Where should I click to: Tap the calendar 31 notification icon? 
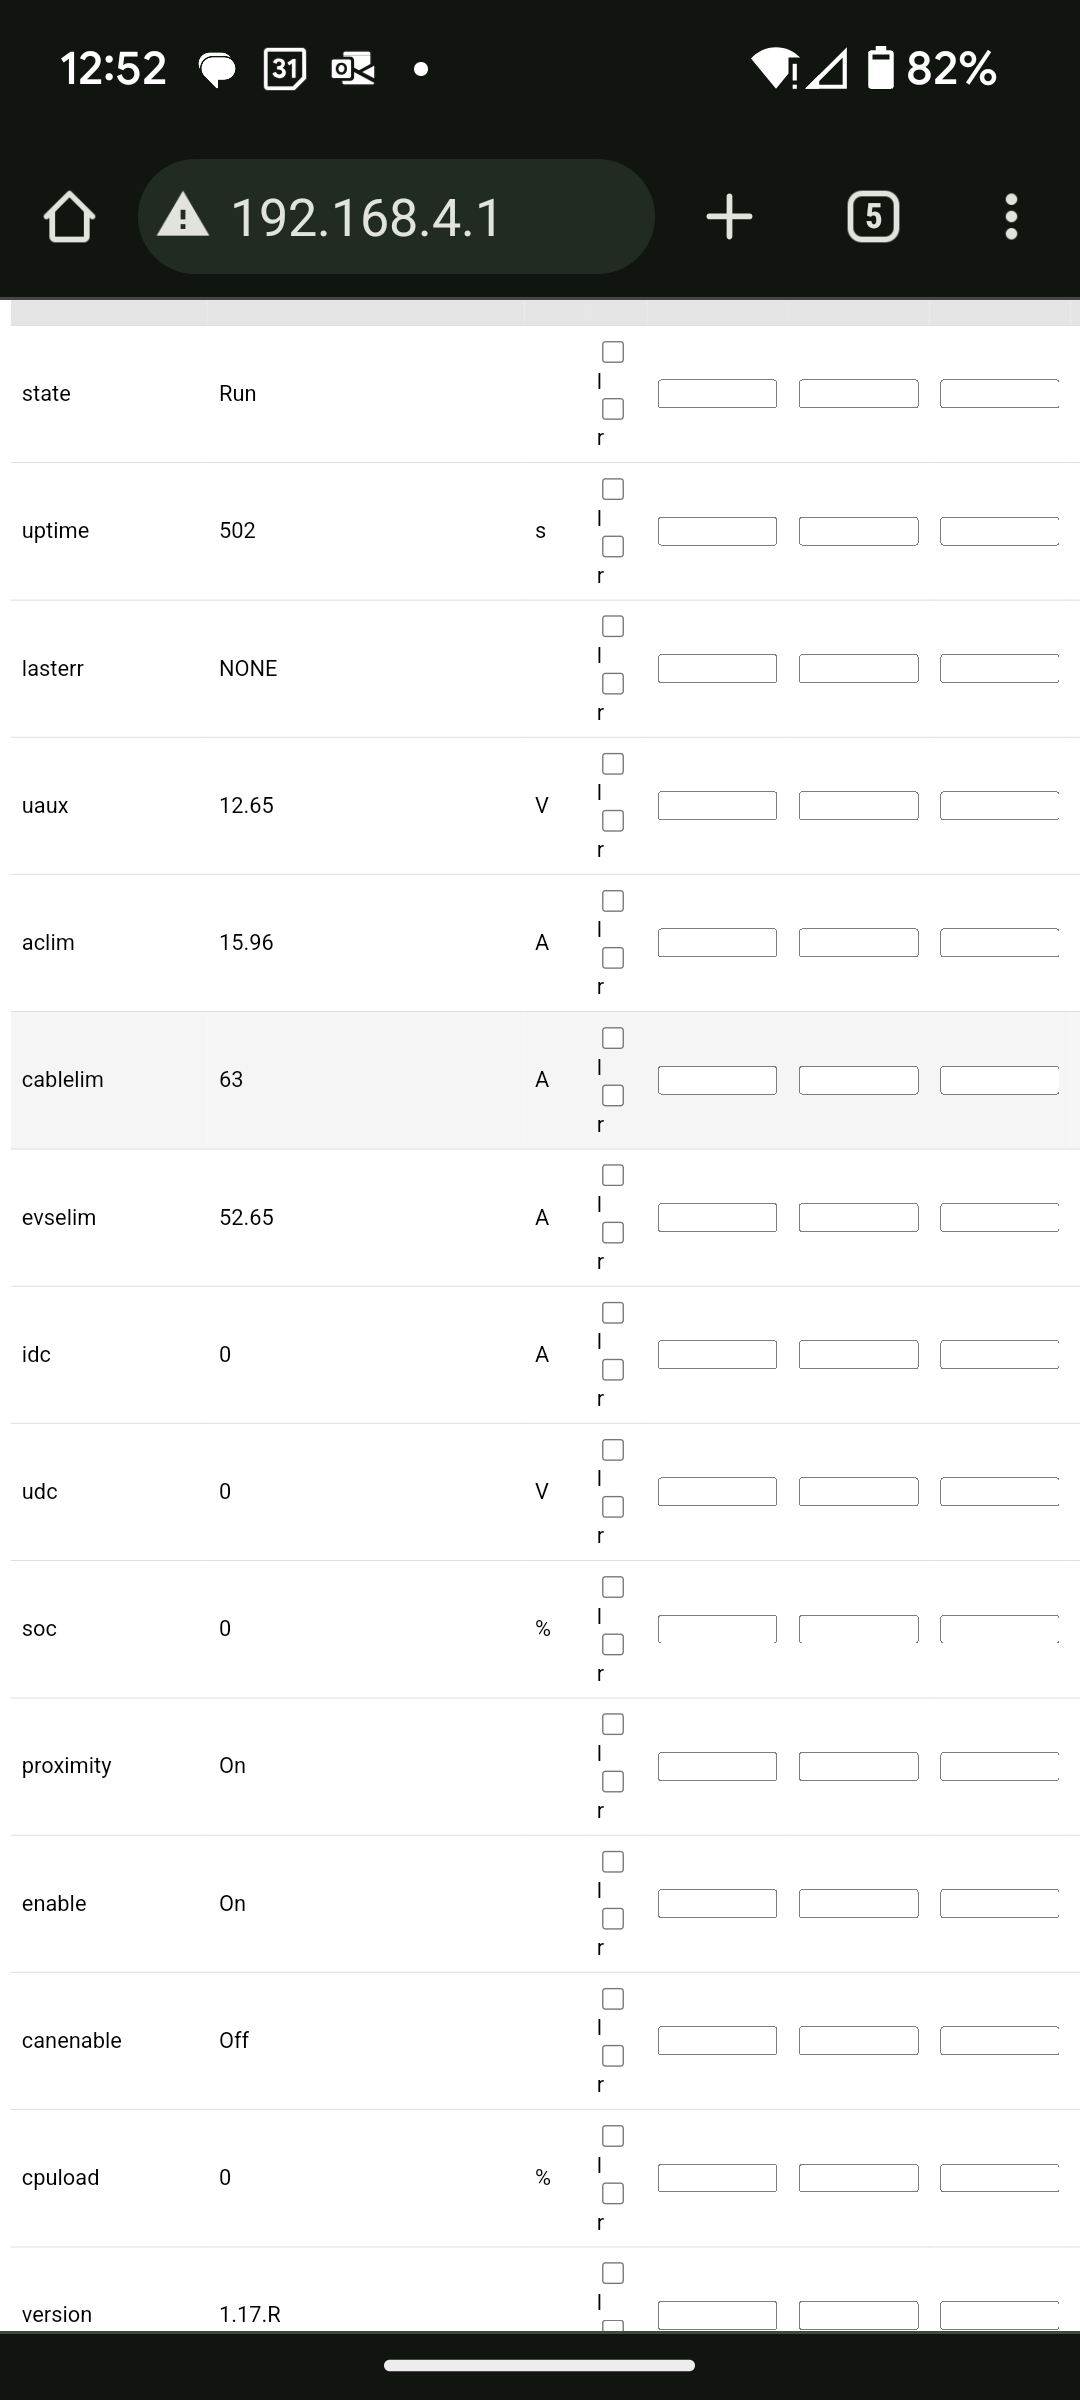[x=284, y=69]
